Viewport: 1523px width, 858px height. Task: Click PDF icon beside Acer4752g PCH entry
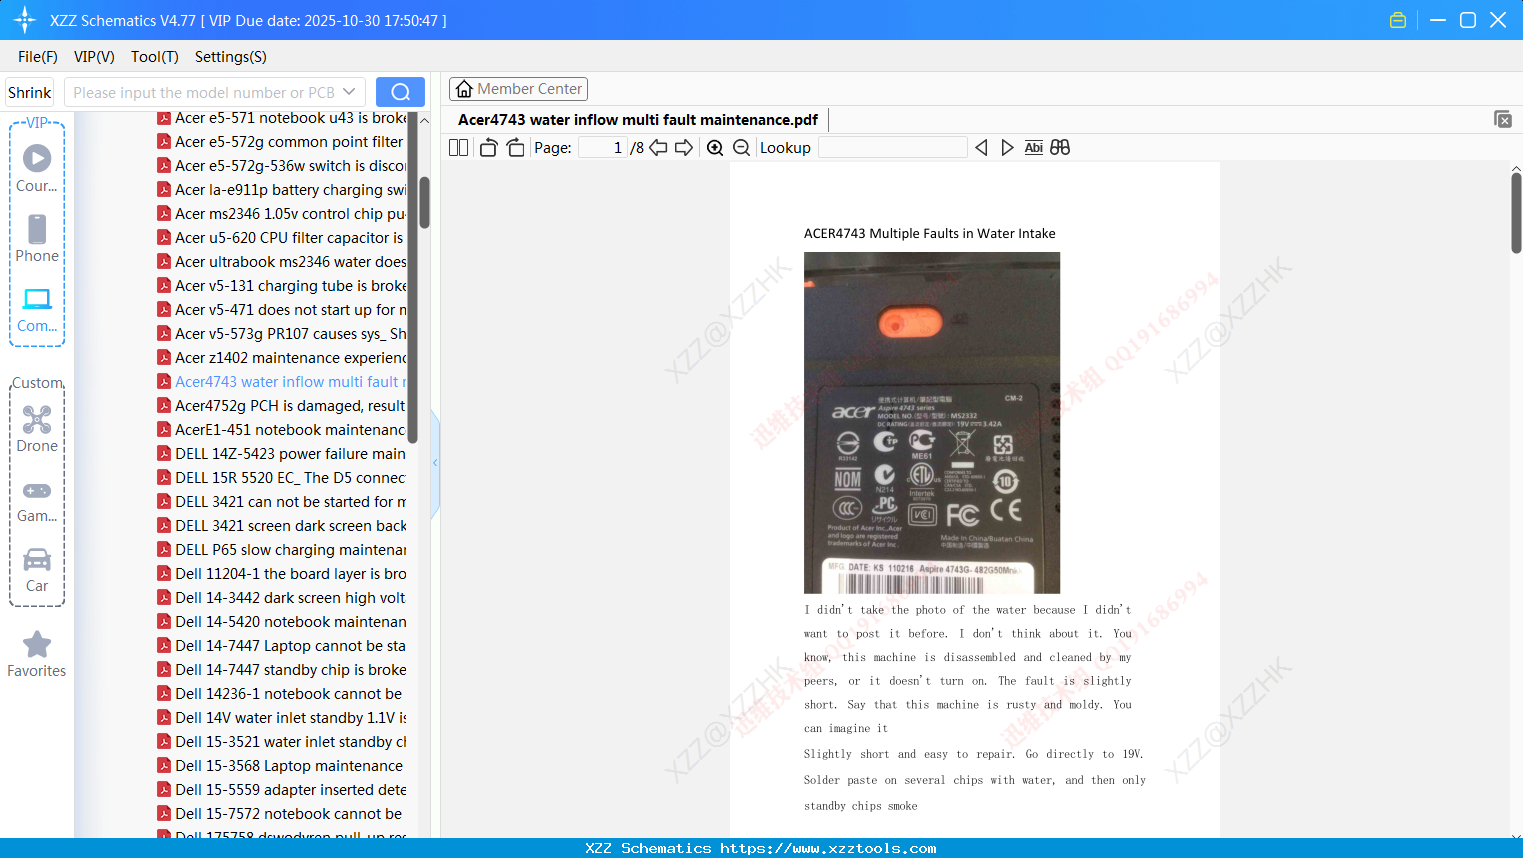pyautogui.click(x=164, y=406)
